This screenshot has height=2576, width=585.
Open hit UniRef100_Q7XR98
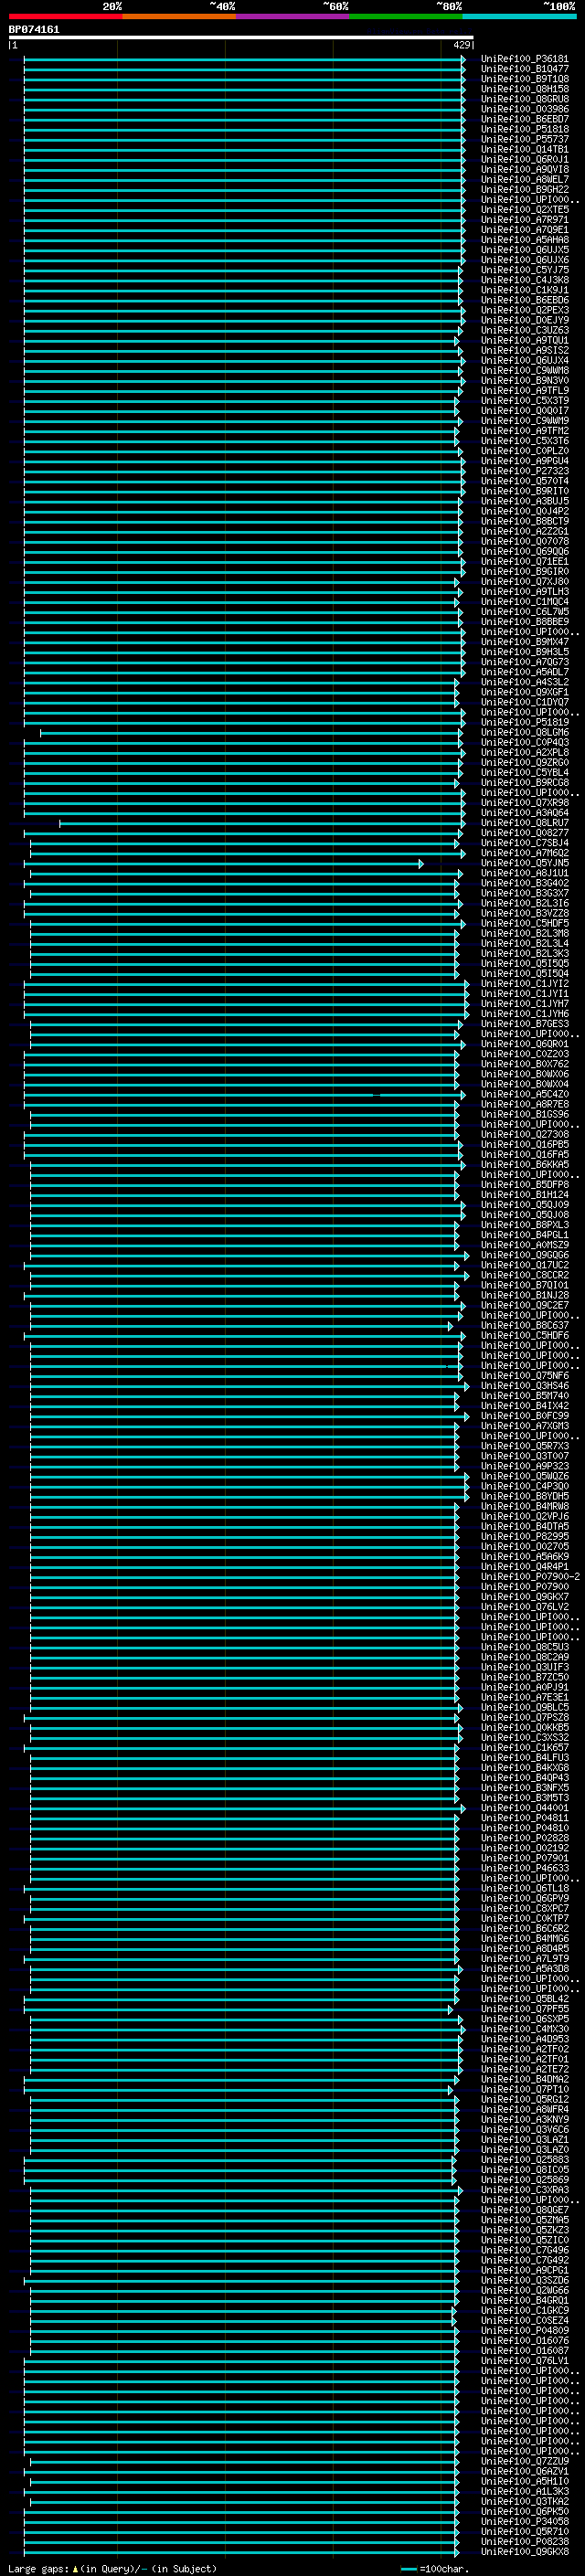tap(524, 802)
